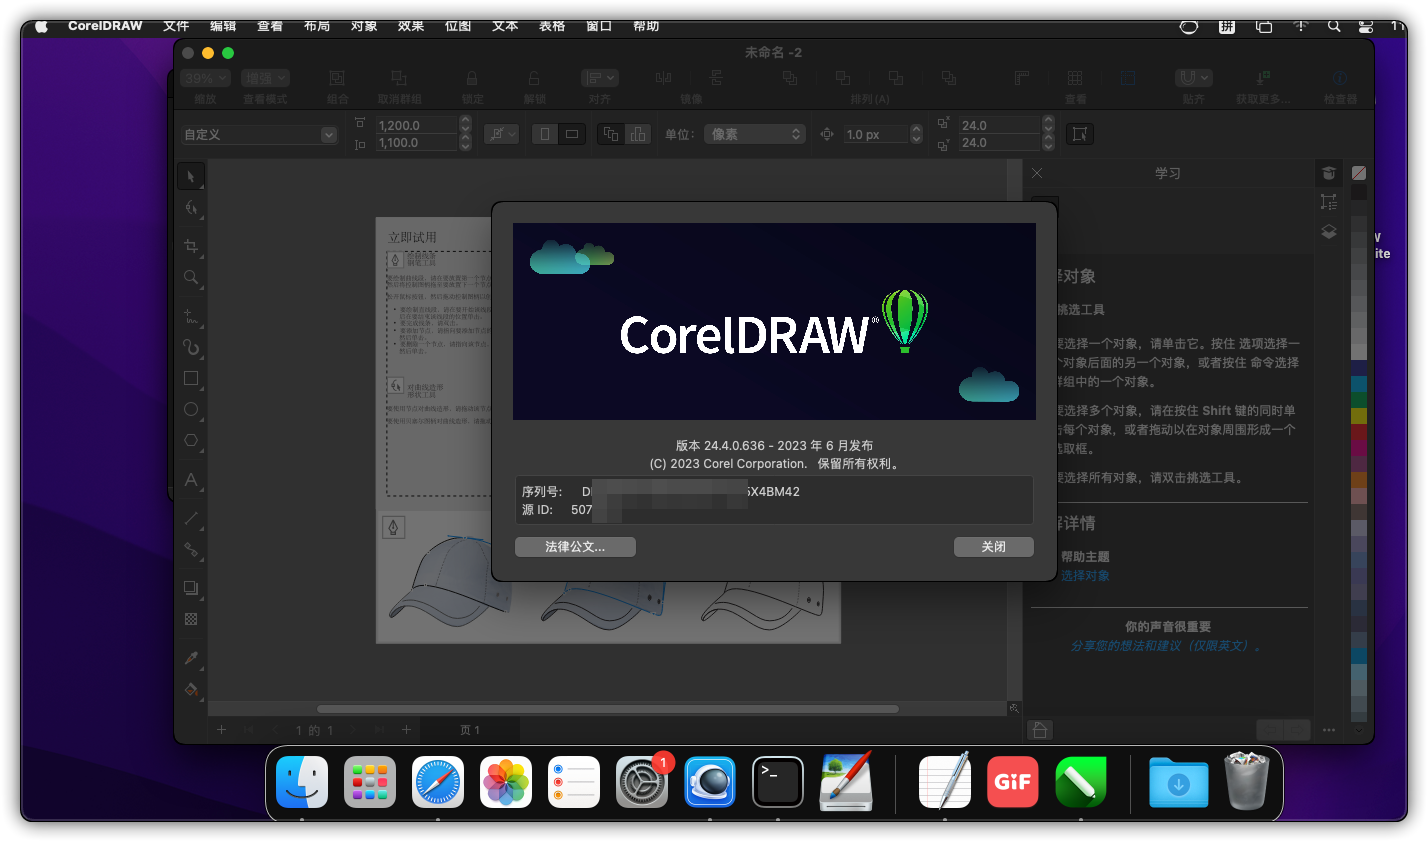Viewport: 1428px width, 842px height.
Task: Open the Learn docker tab icon
Action: [x=1328, y=173]
